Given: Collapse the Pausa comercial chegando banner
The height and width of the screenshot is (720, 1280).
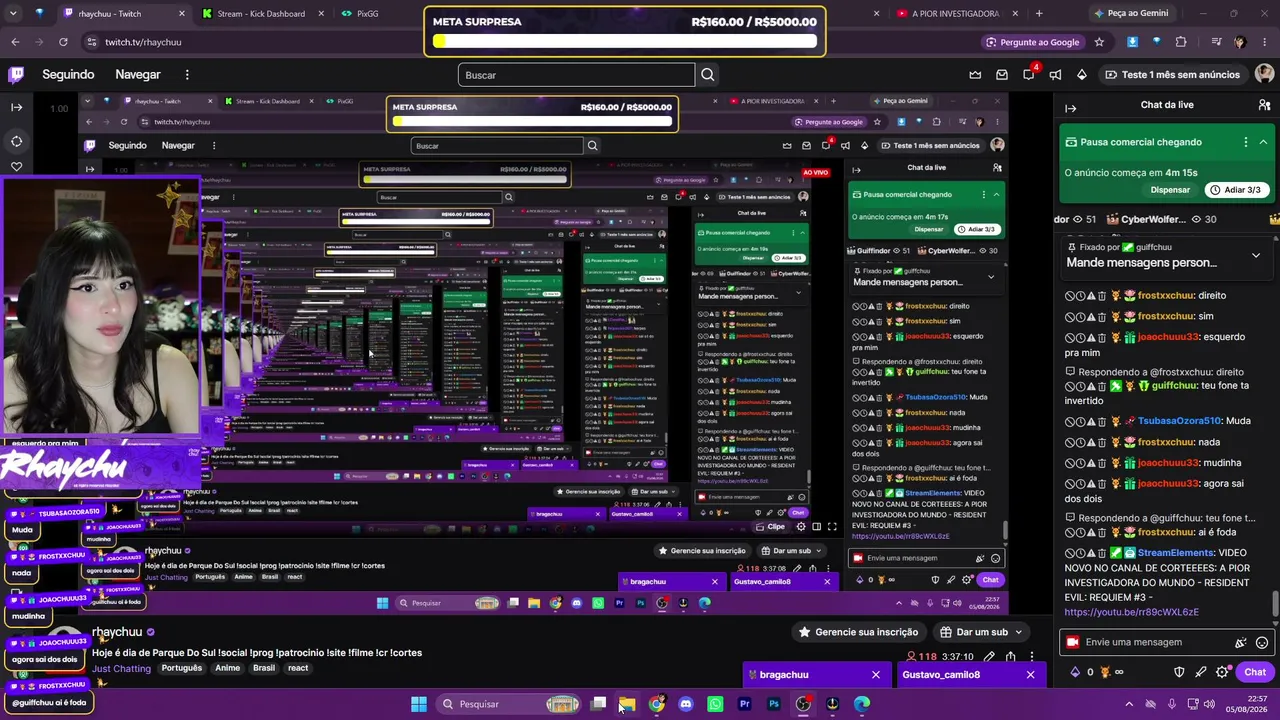Looking at the screenshot, I should (1263, 142).
